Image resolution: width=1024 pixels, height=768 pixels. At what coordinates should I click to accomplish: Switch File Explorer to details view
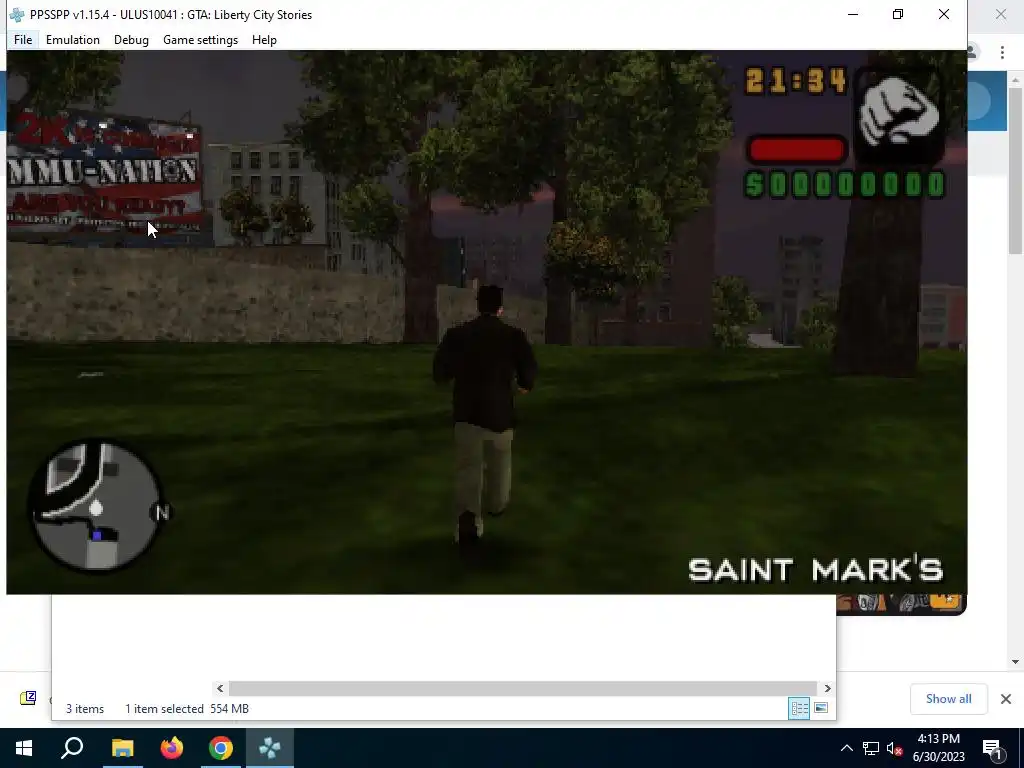click(x=800, y=708)
